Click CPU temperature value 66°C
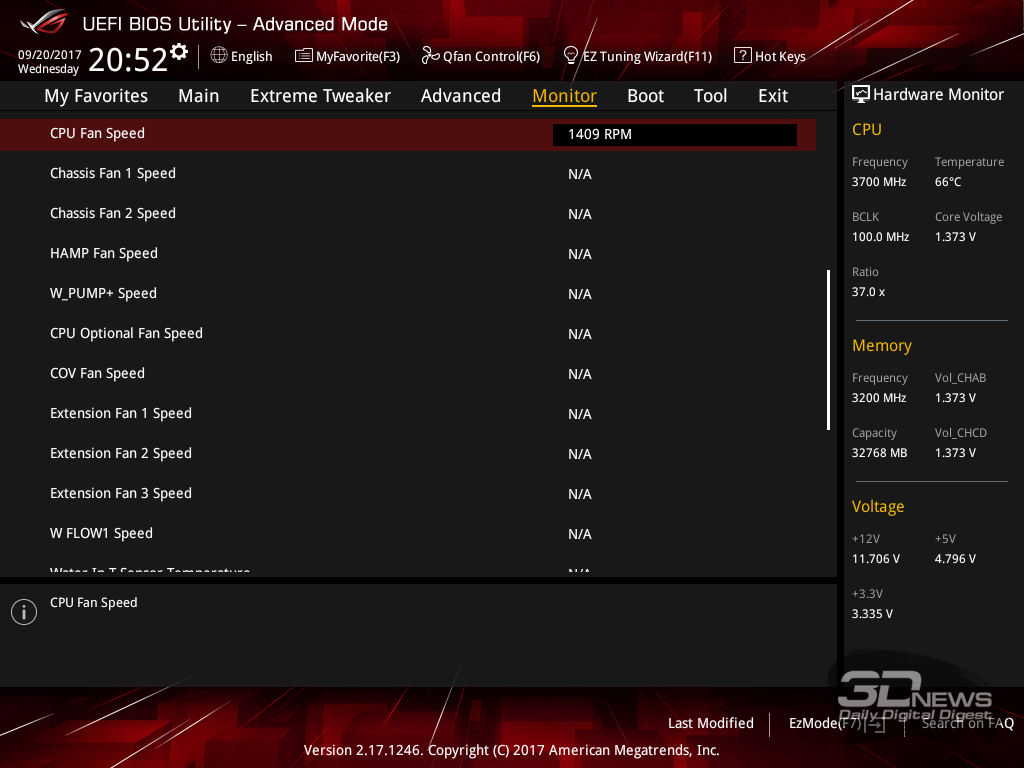 pyautogui.click(x=948, y=182)
